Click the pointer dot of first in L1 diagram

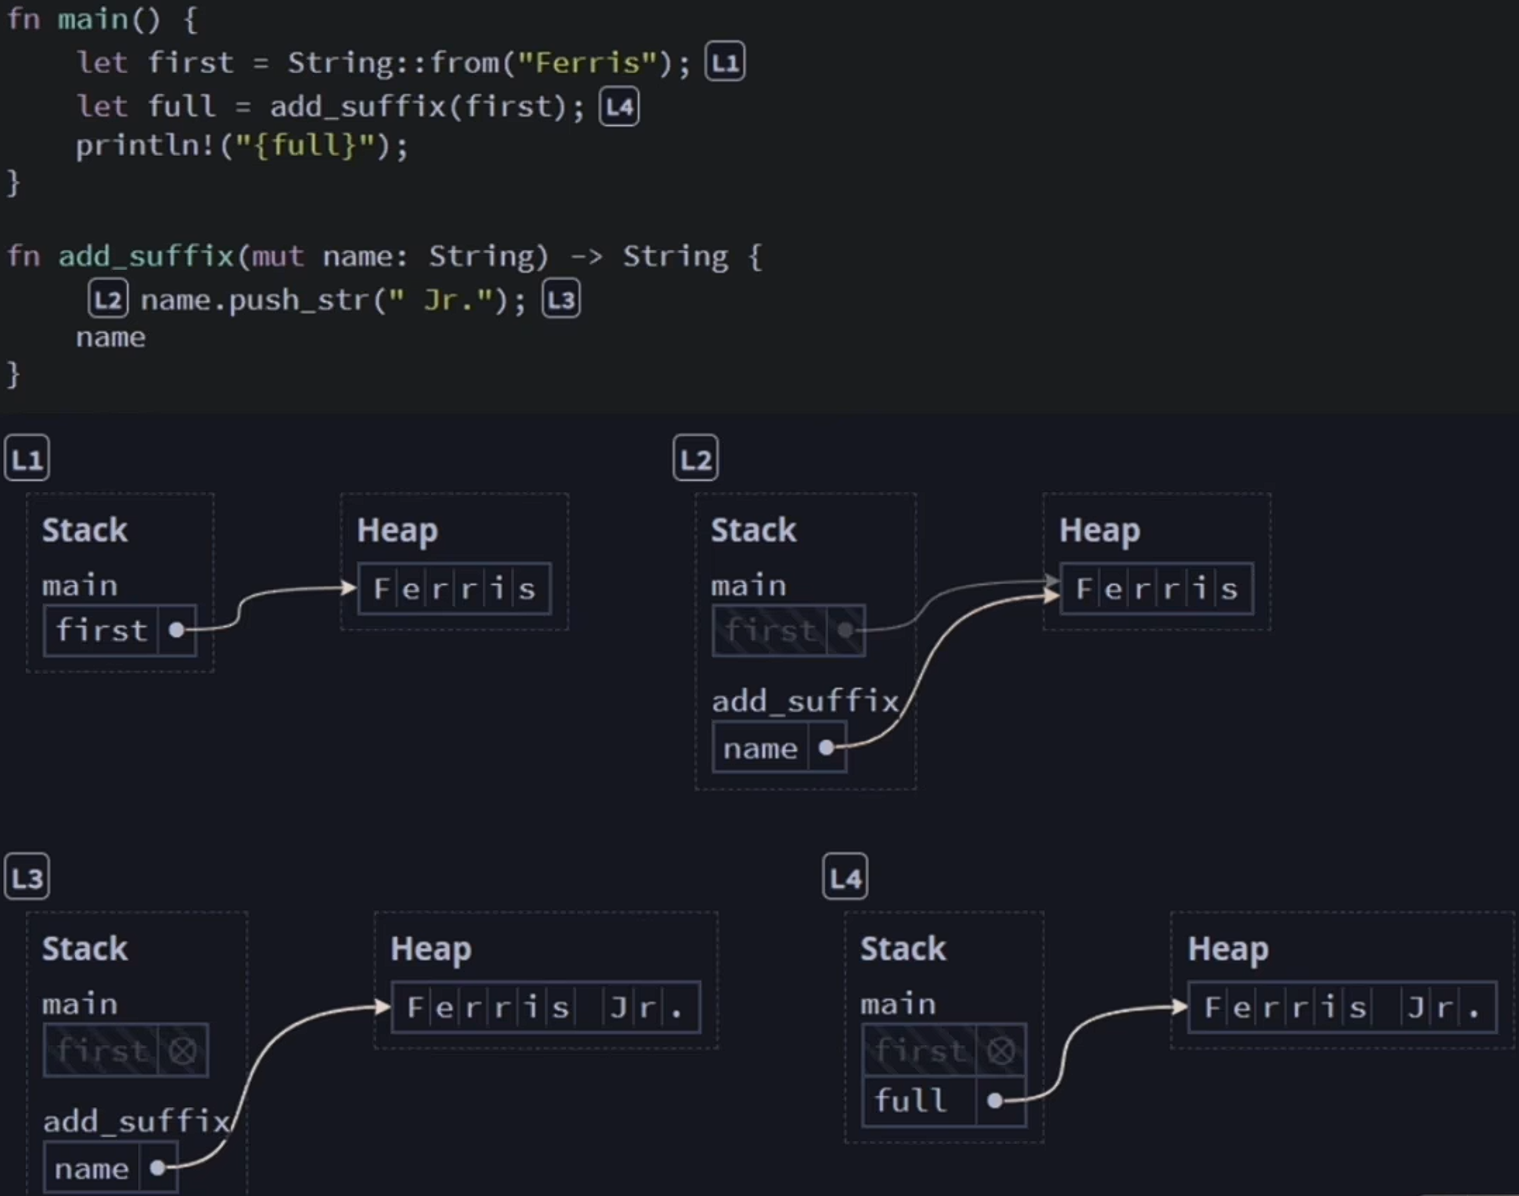[177, 630]
